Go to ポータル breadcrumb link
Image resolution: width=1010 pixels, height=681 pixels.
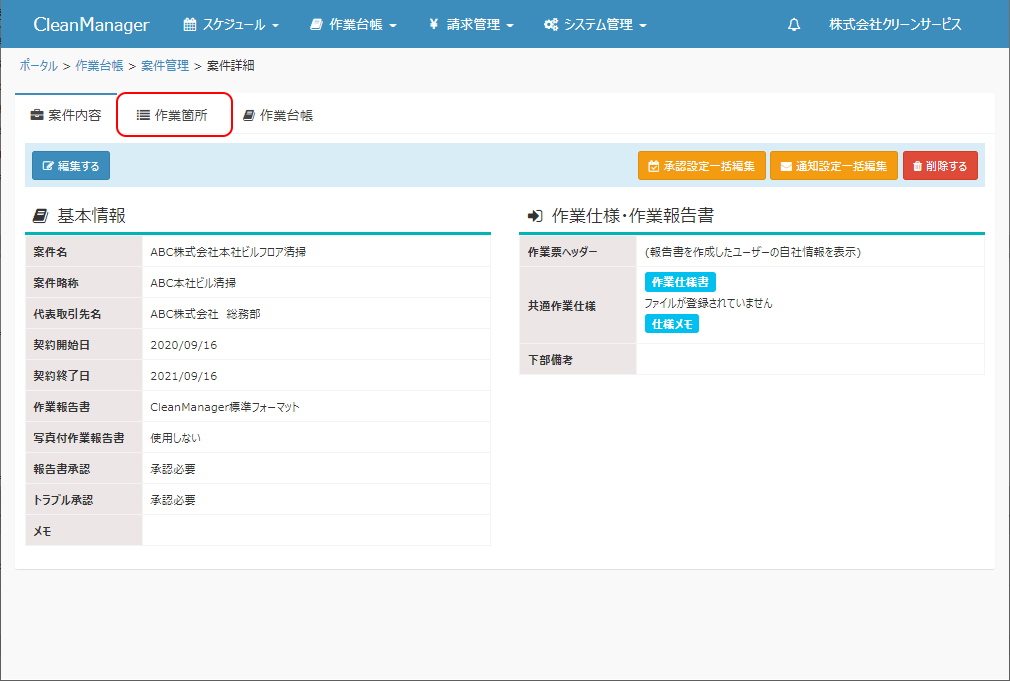point(38,66)
